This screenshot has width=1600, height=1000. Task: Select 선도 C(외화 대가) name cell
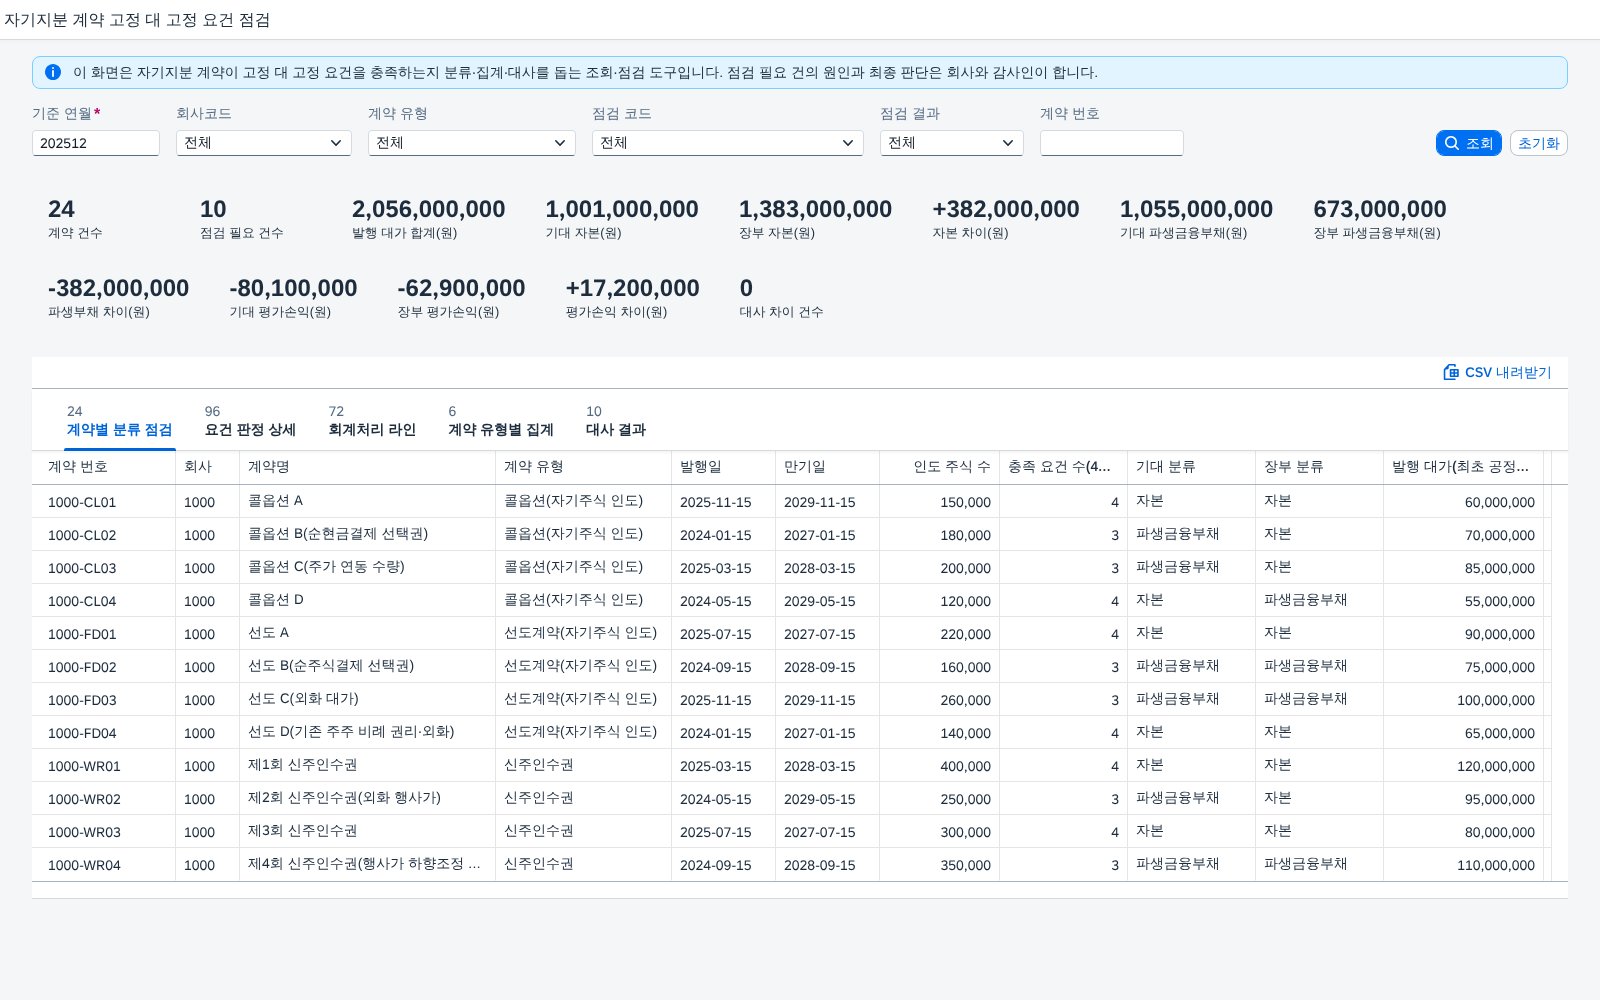point(368,700)
